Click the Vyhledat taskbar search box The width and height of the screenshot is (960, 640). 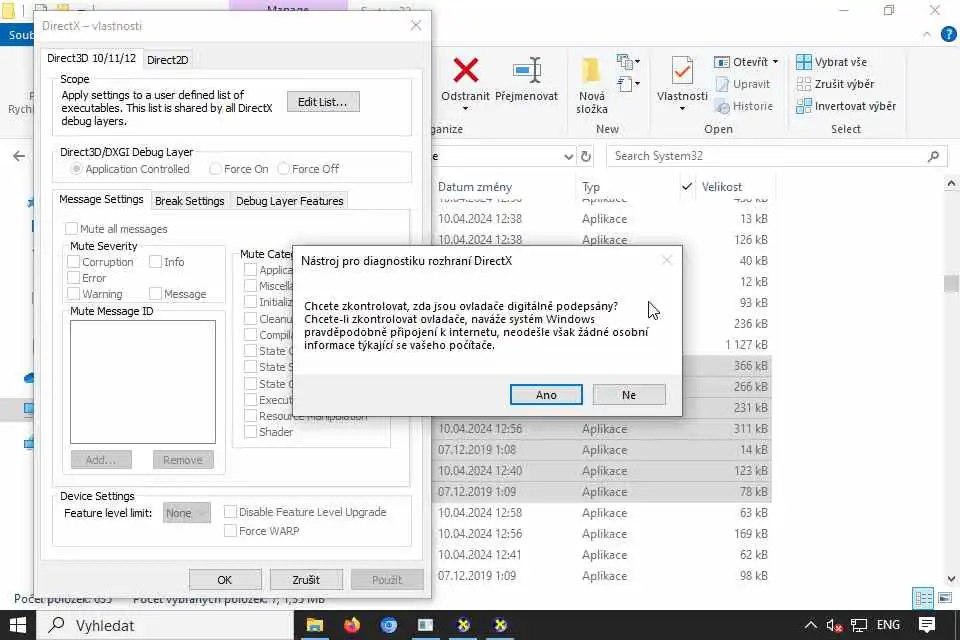point(165,625)
